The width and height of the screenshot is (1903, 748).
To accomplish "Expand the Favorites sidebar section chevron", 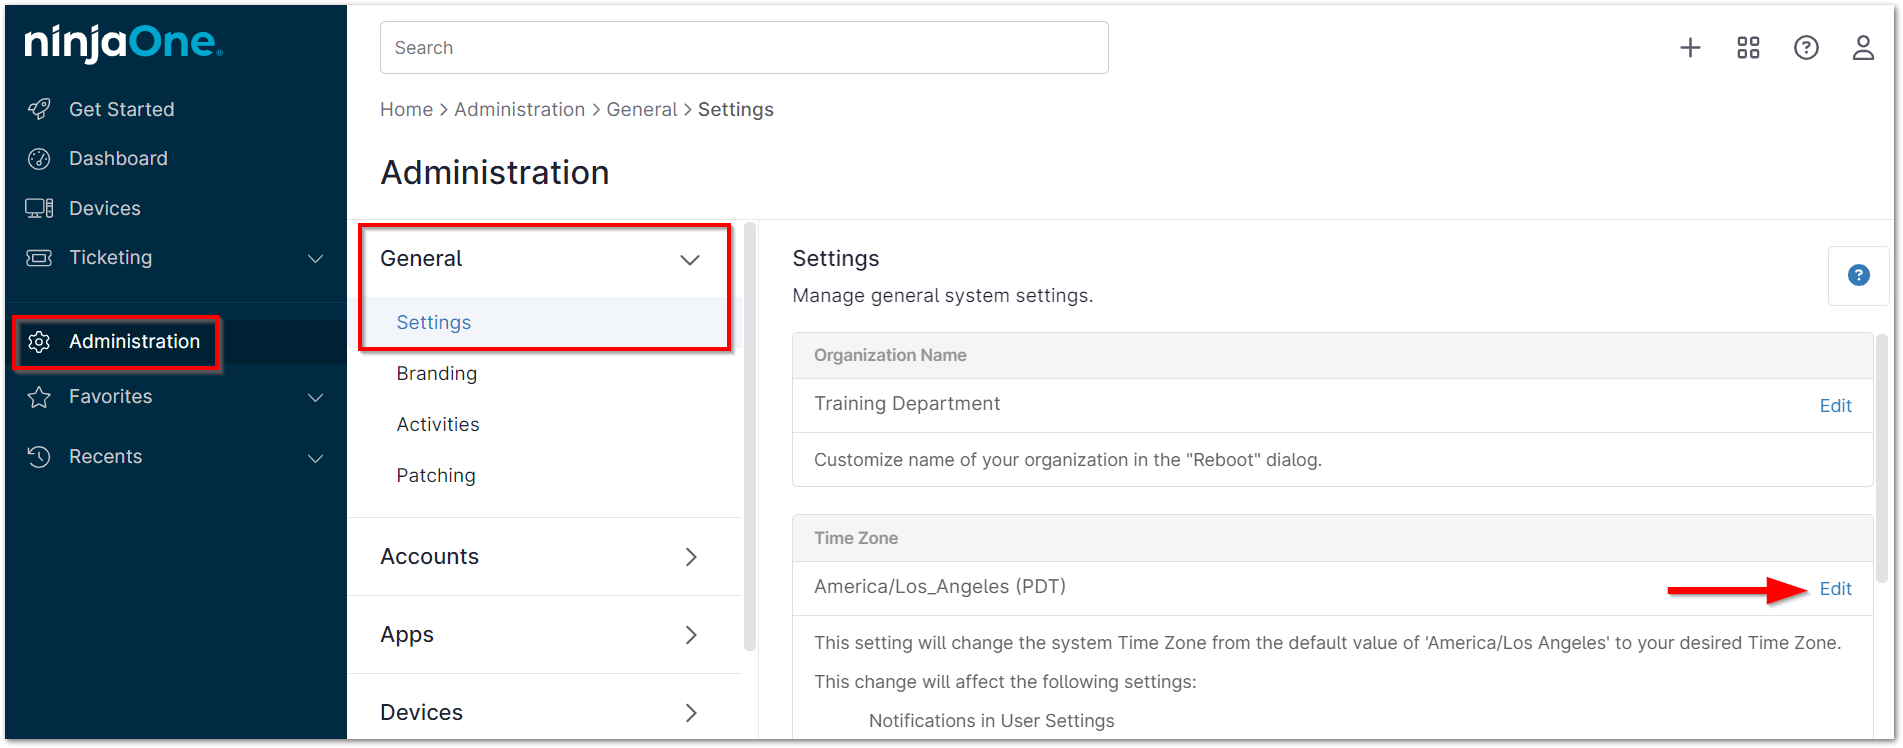I will point(315,397).
